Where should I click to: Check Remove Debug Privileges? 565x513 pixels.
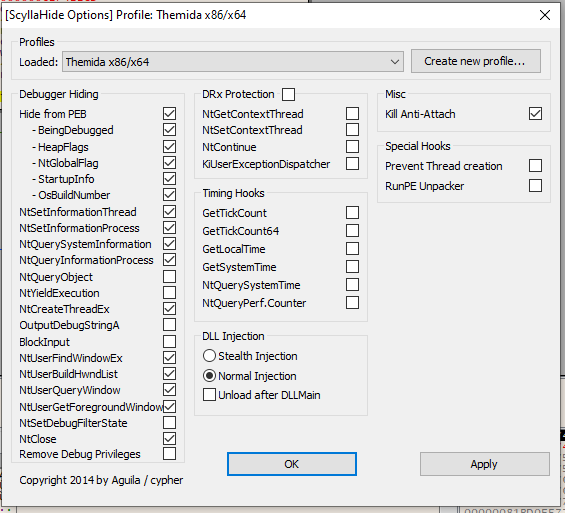point(169,454)
